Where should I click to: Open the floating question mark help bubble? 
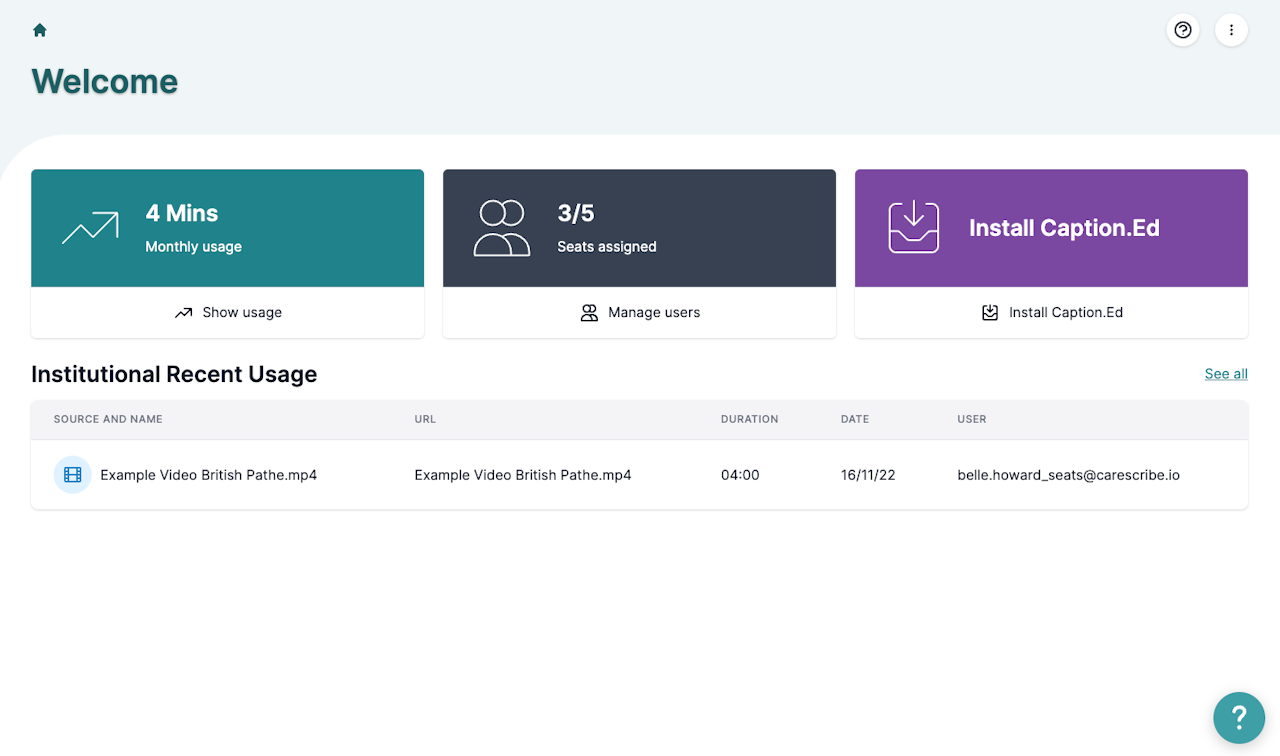[x=1239, y=717]
